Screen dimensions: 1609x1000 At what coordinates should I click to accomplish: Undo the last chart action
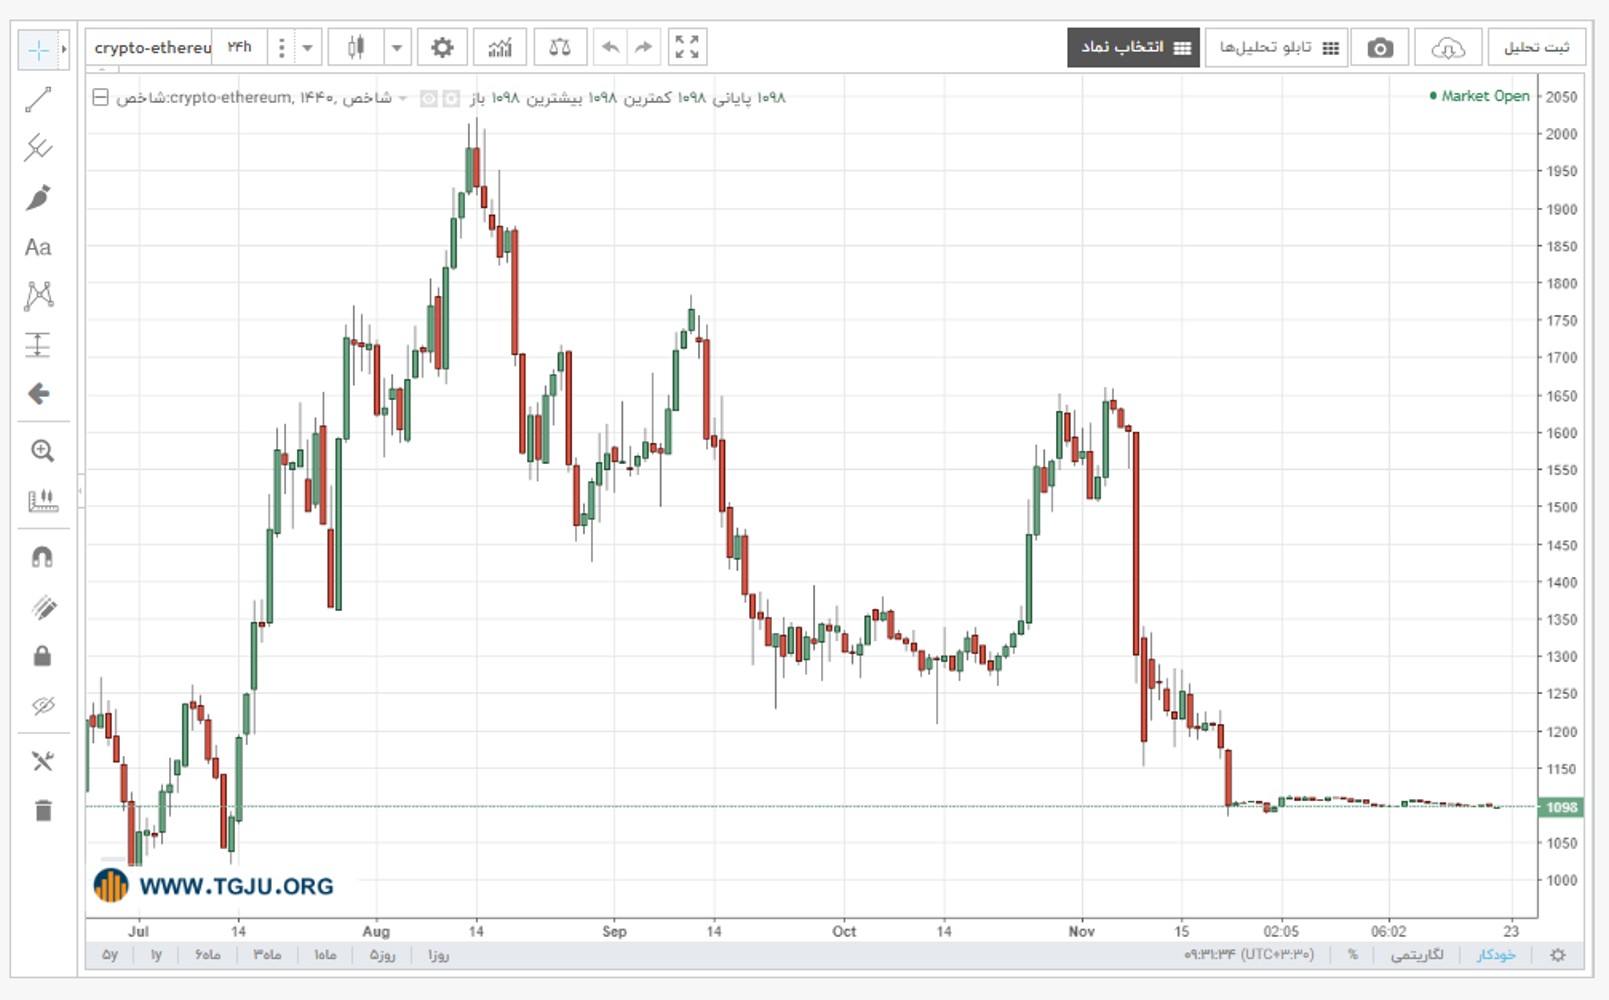[610, 47]
